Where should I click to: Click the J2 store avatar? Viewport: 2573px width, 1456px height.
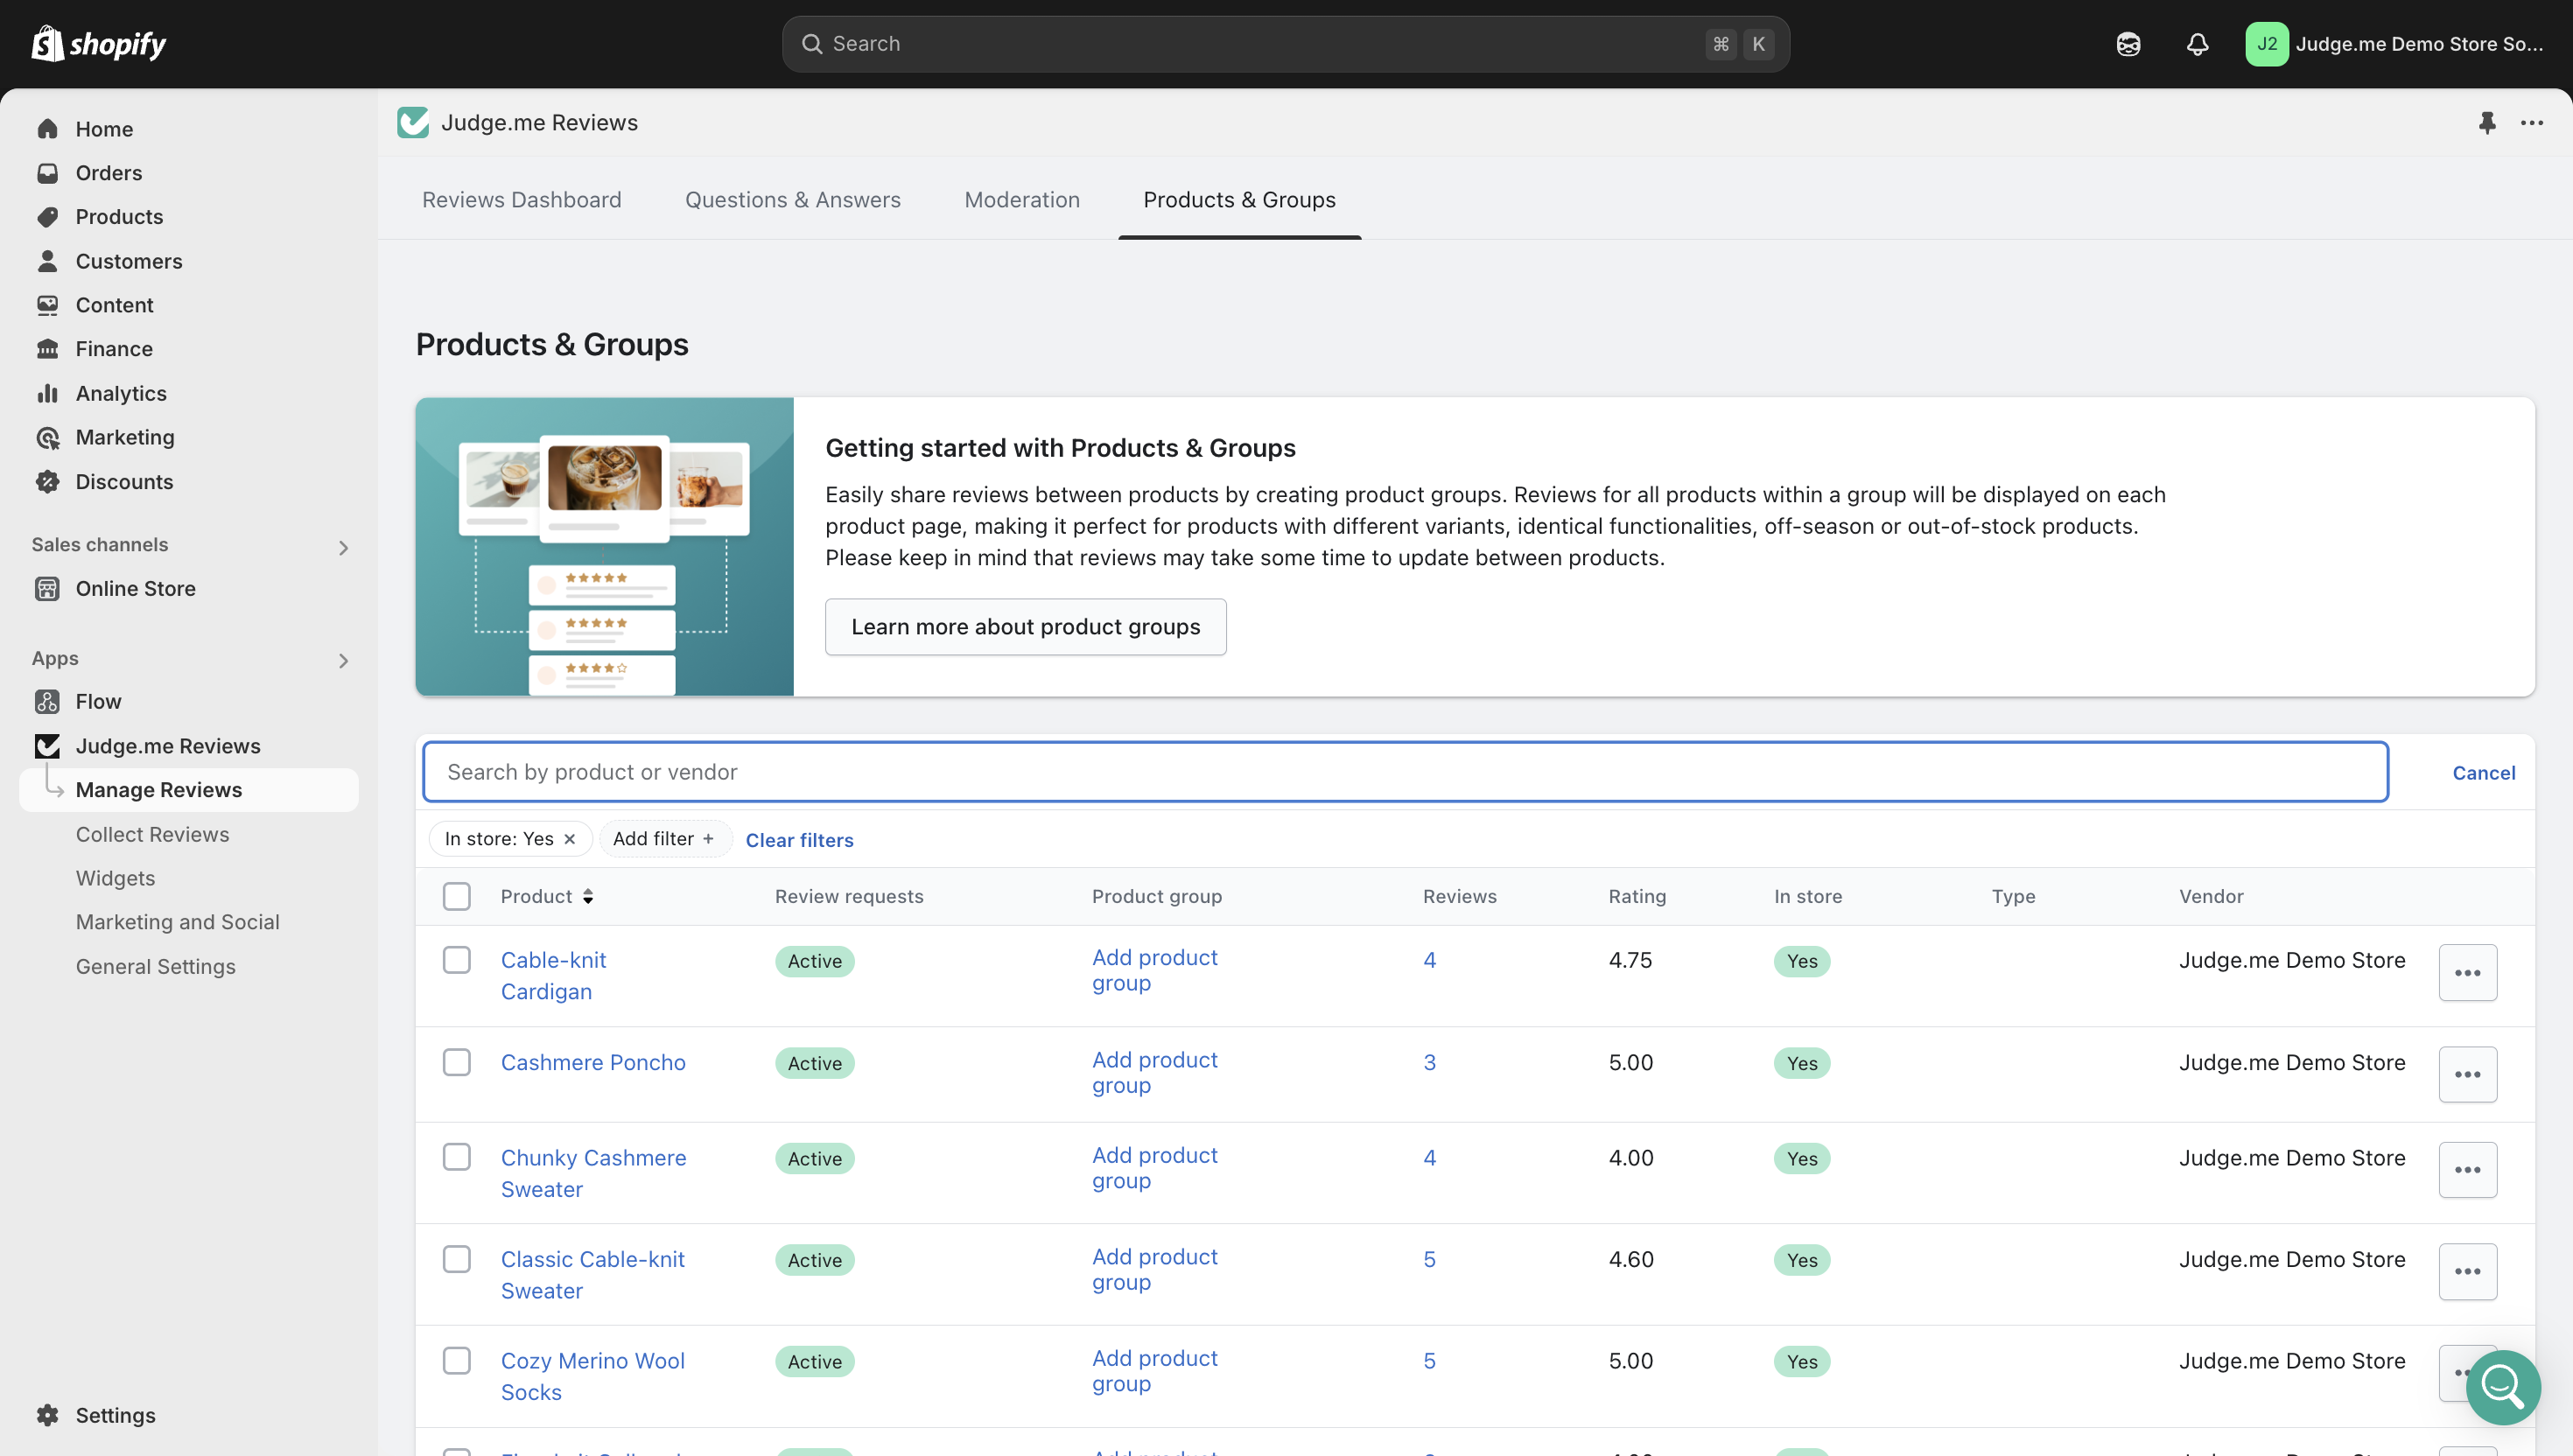[2266, 44]
